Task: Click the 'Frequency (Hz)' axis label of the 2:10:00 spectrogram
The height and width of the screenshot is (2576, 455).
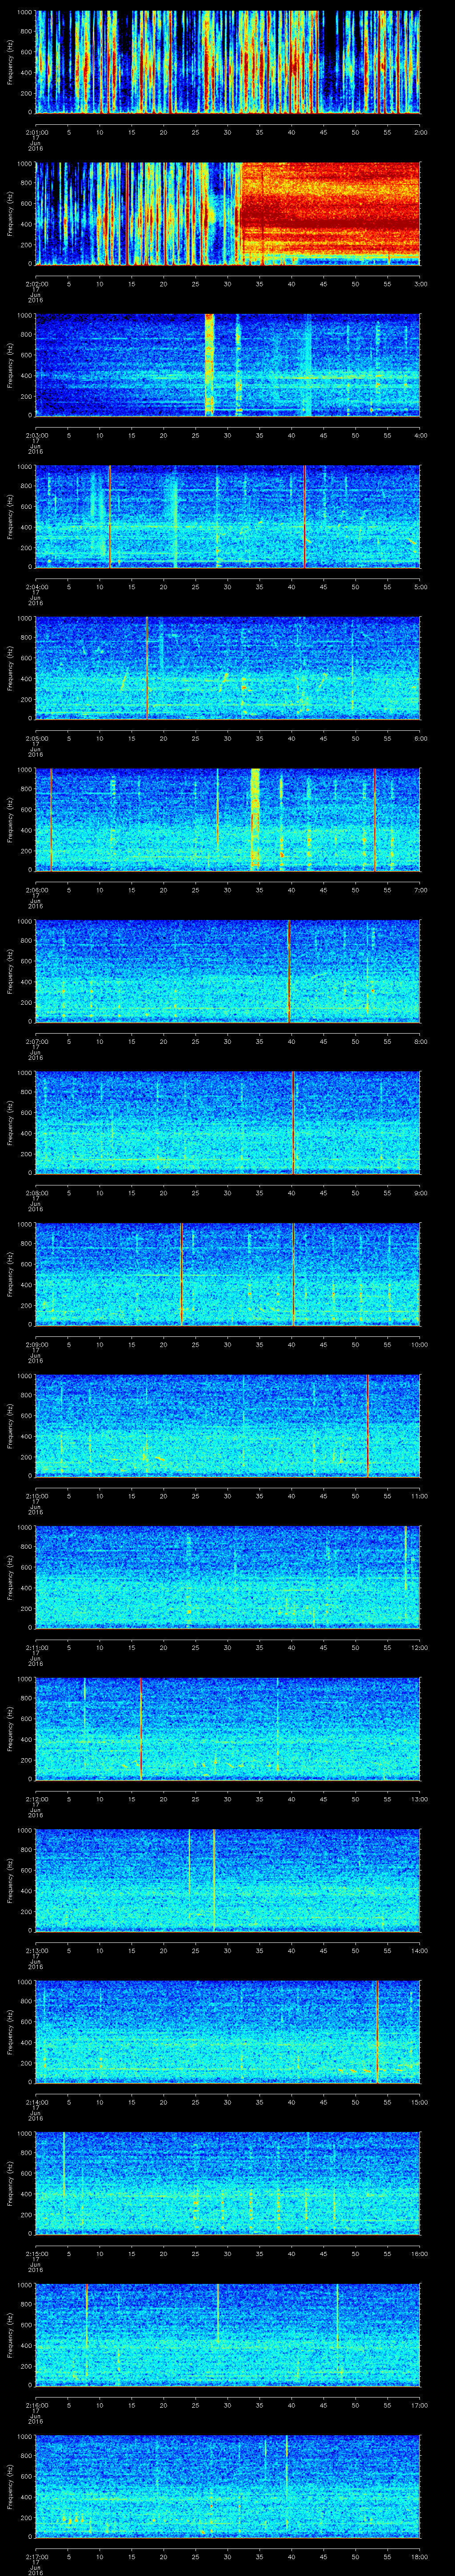Action: pyautogui.click(x=10, y=1425)
